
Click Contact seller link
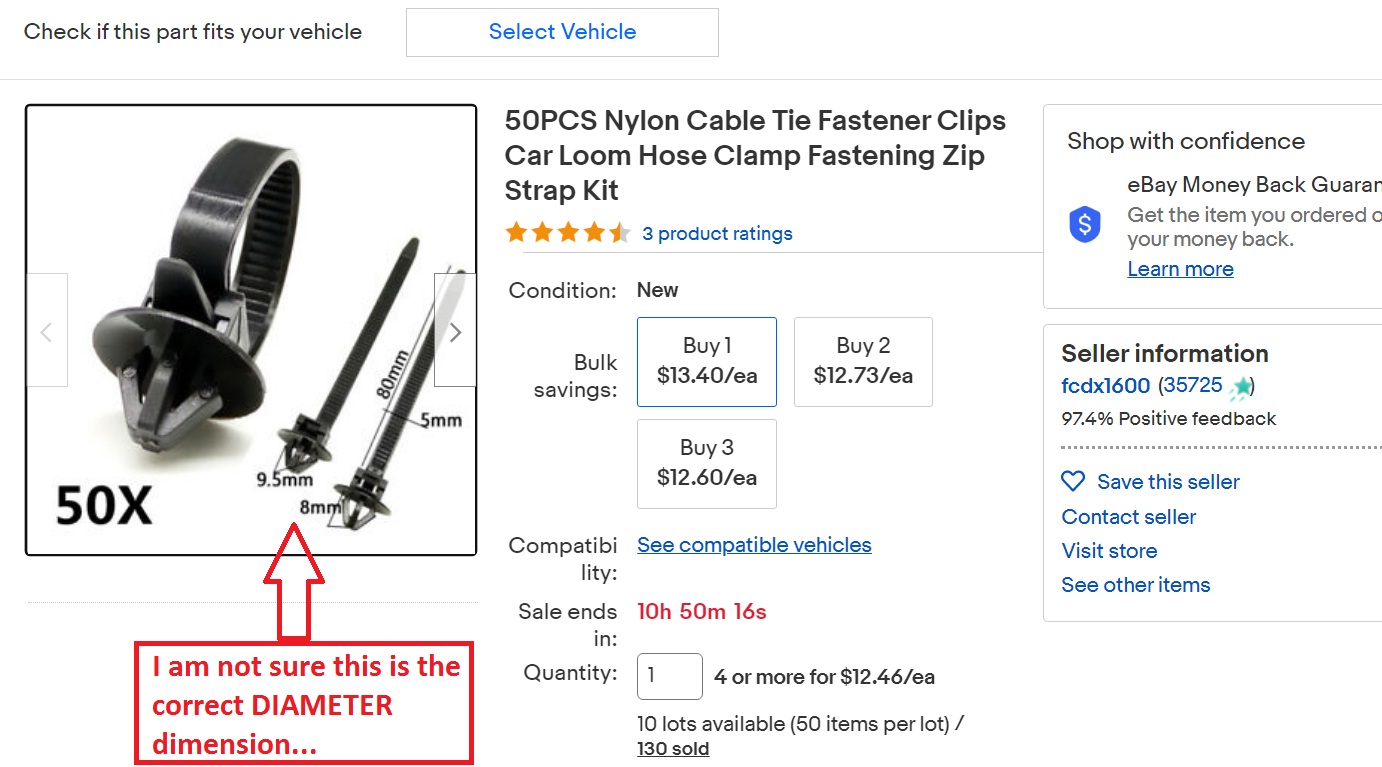[1129, 517]
